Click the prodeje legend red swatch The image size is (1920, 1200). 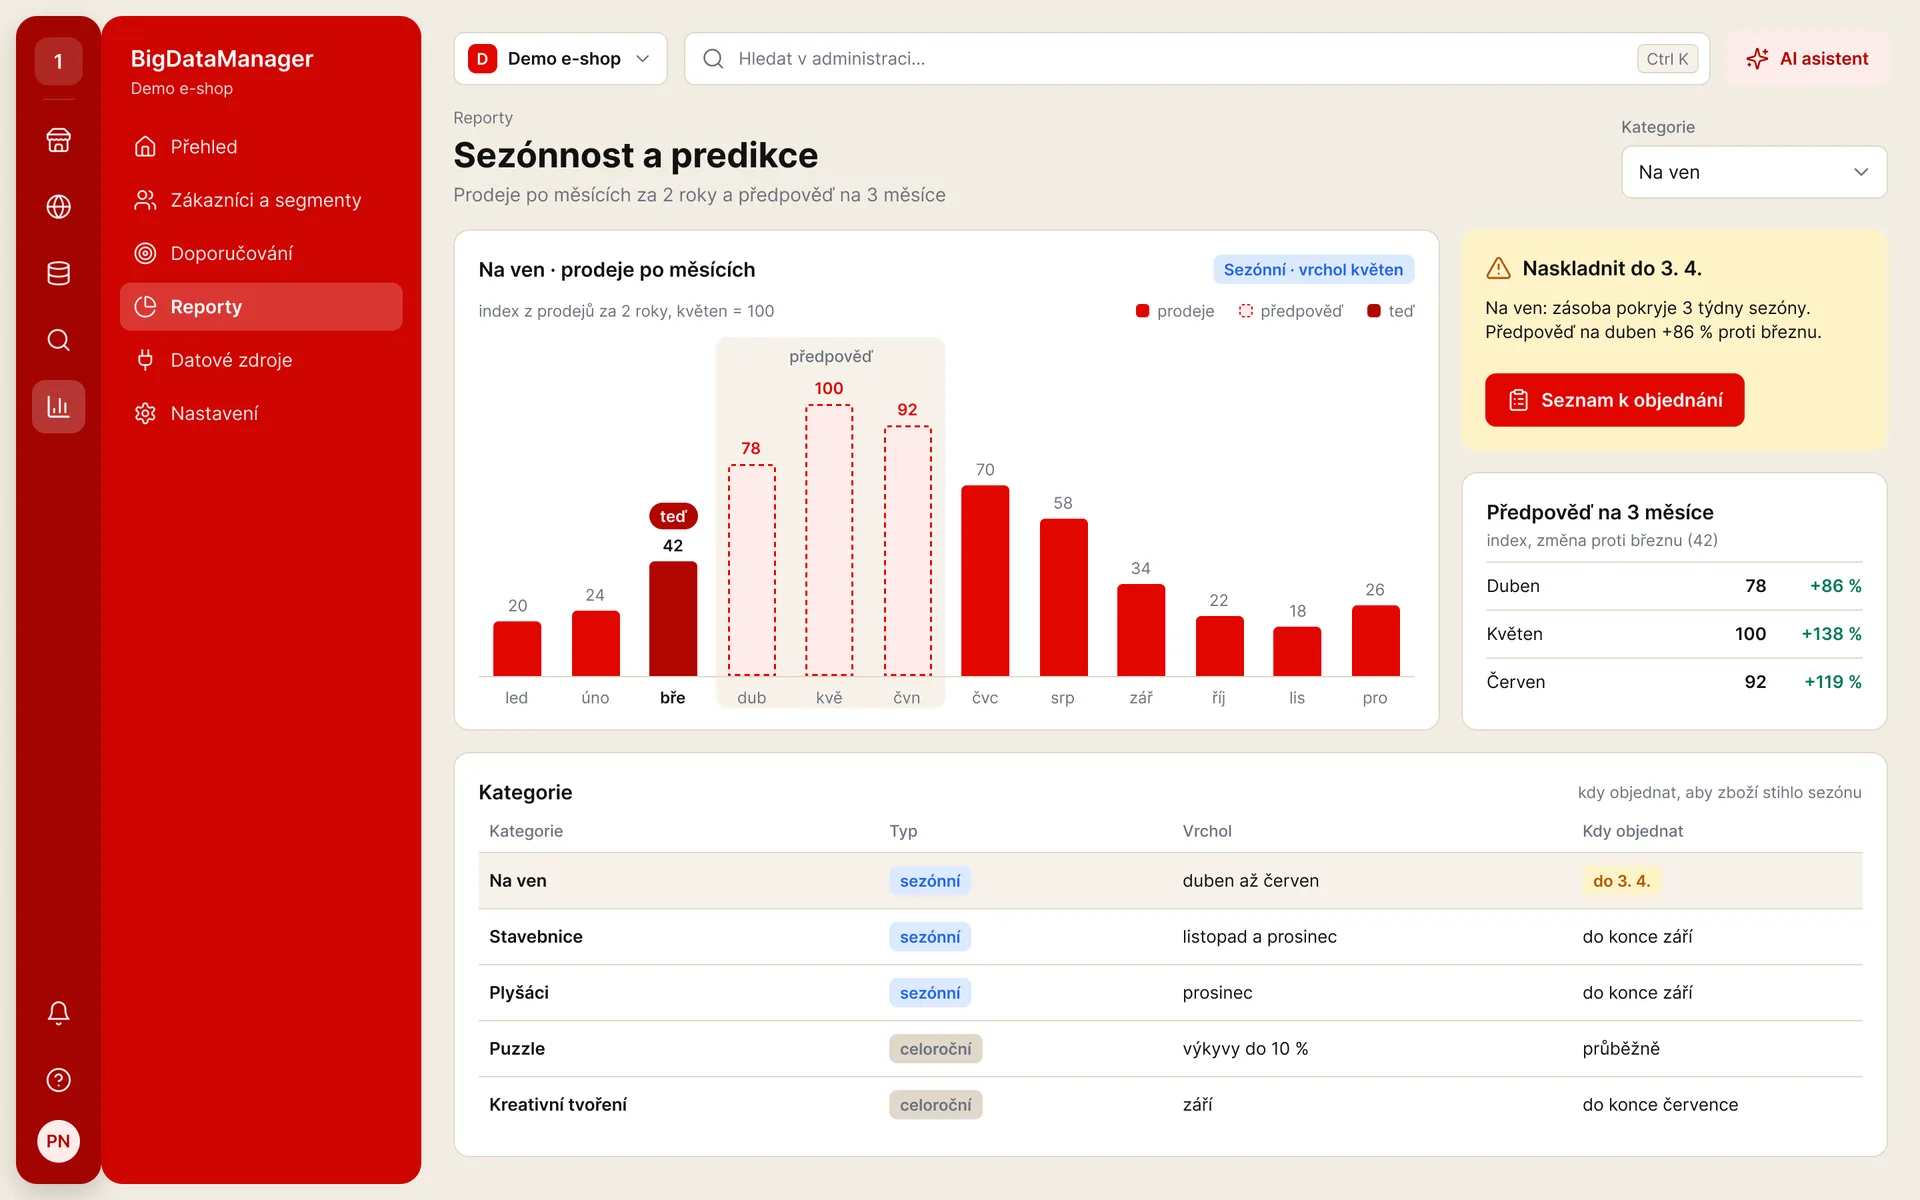pyautogui.click(x=1142, y=311)
